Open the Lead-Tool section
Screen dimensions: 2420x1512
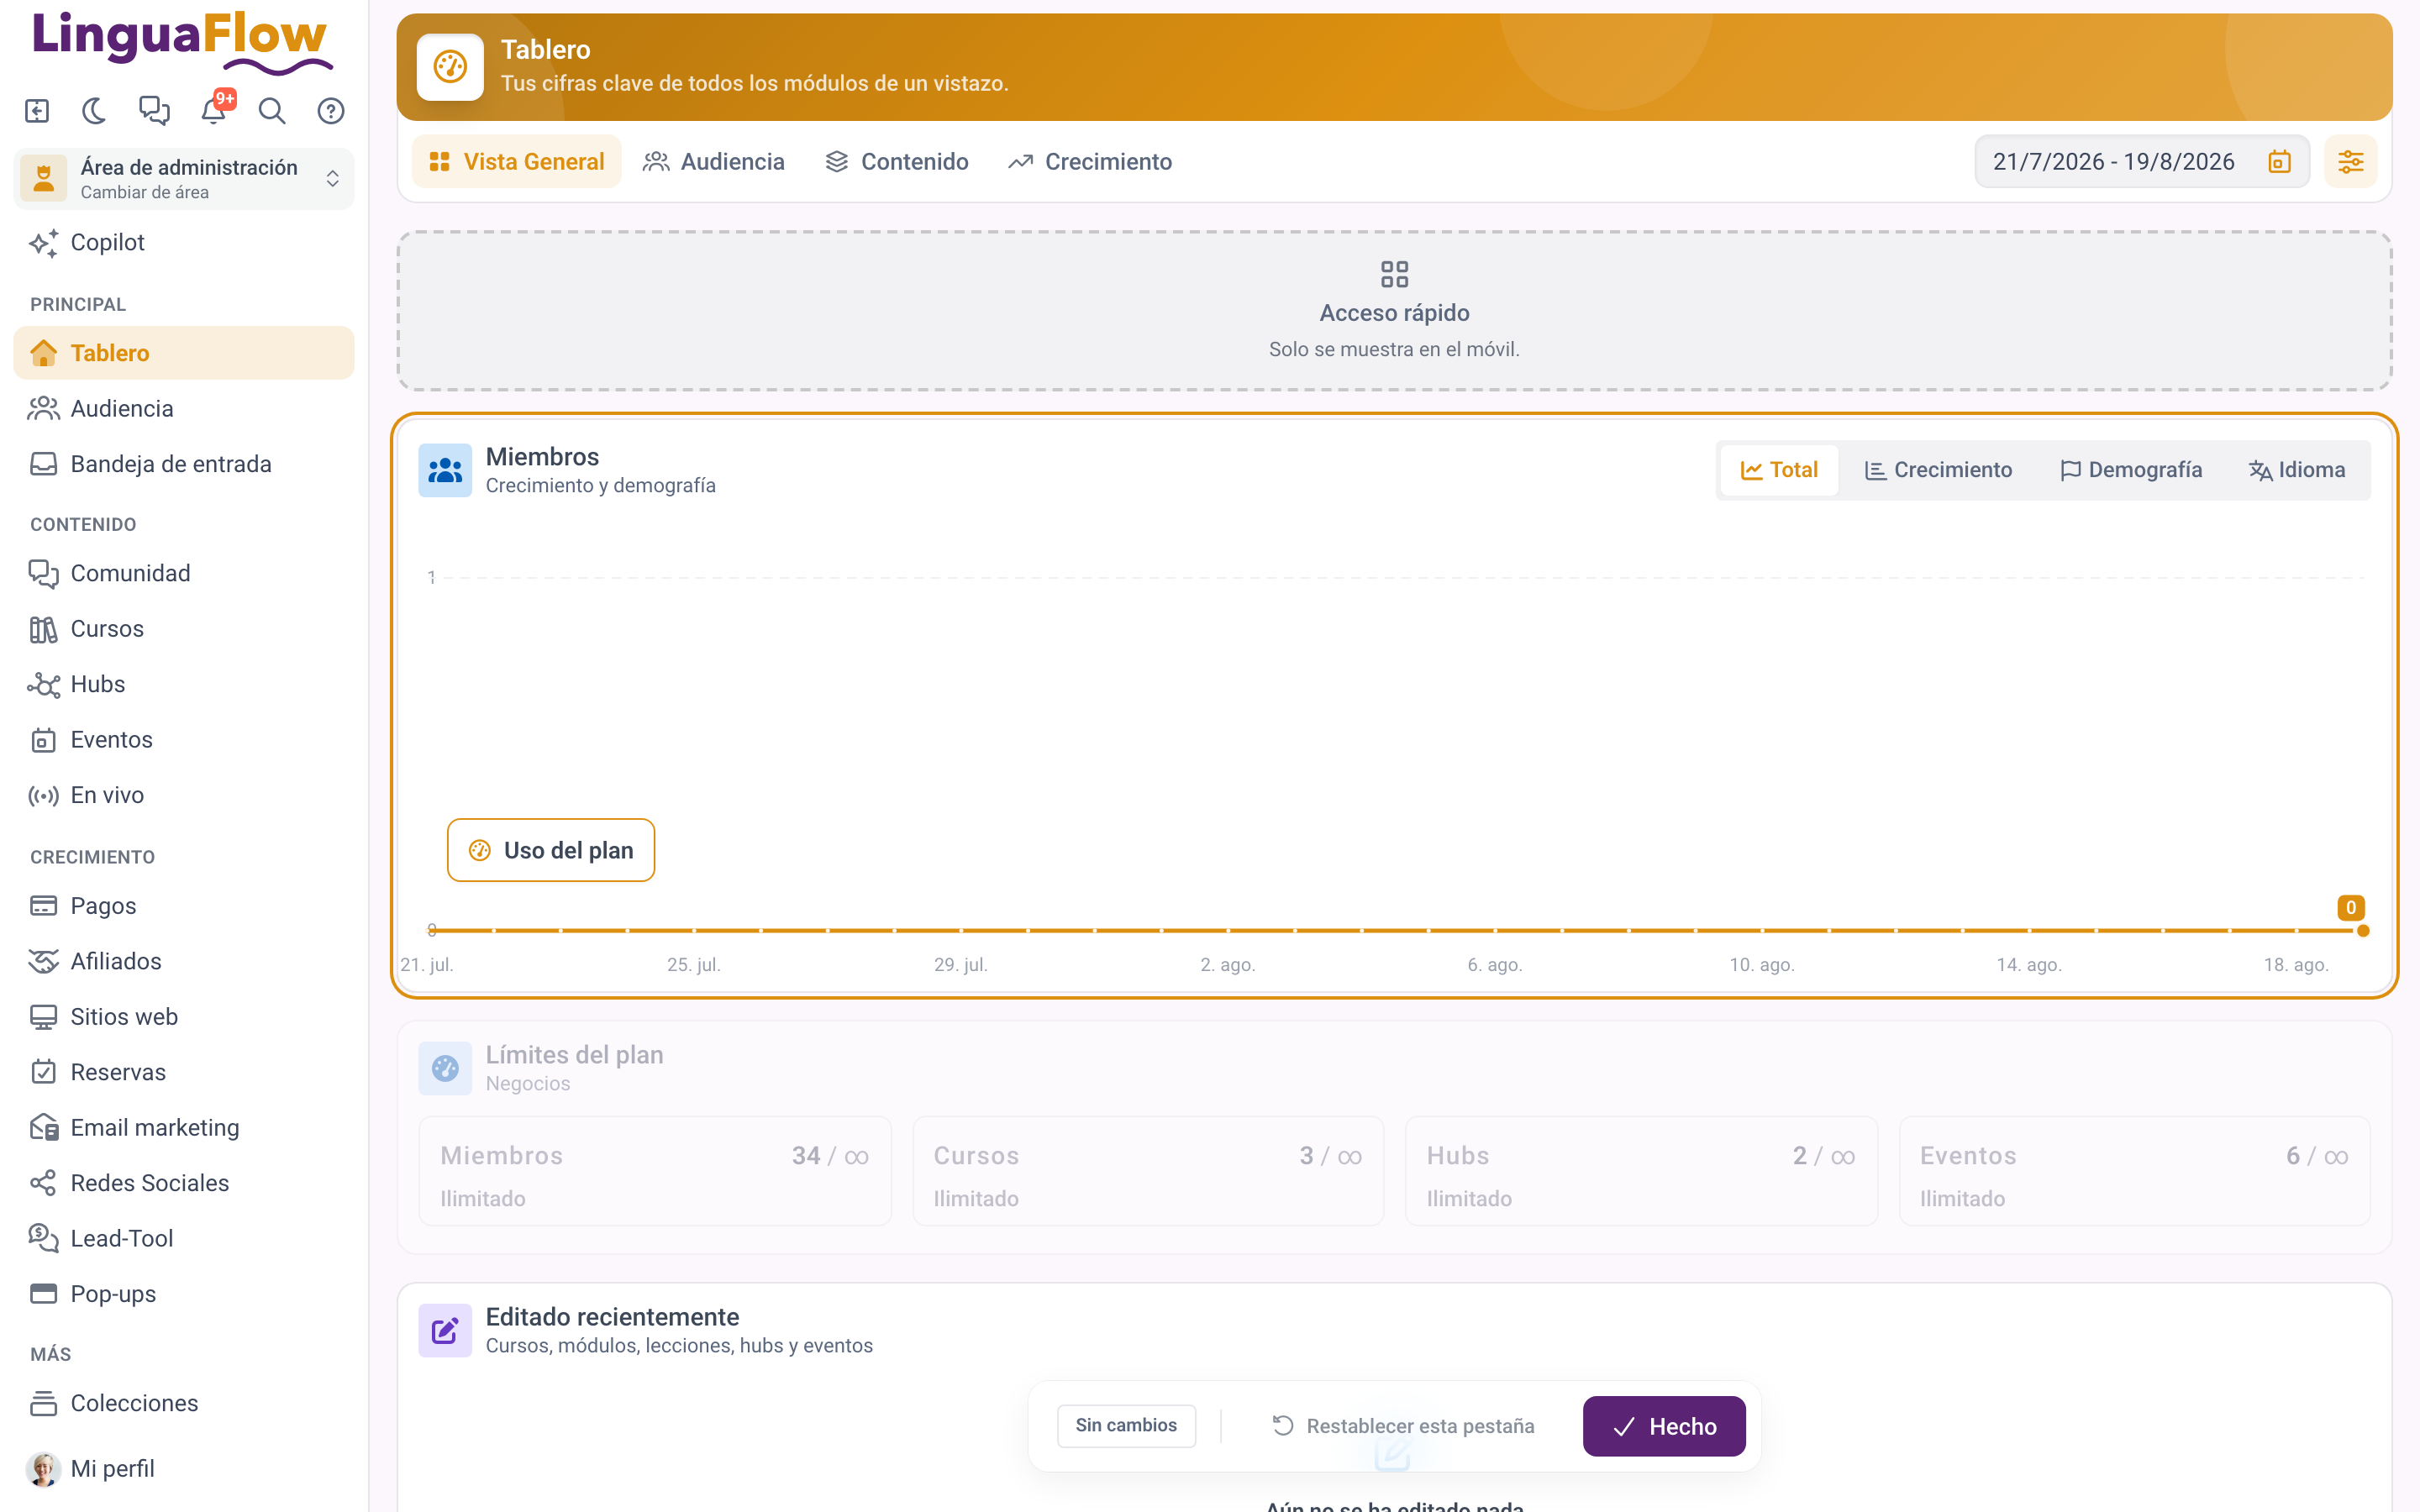[184, 1238]
